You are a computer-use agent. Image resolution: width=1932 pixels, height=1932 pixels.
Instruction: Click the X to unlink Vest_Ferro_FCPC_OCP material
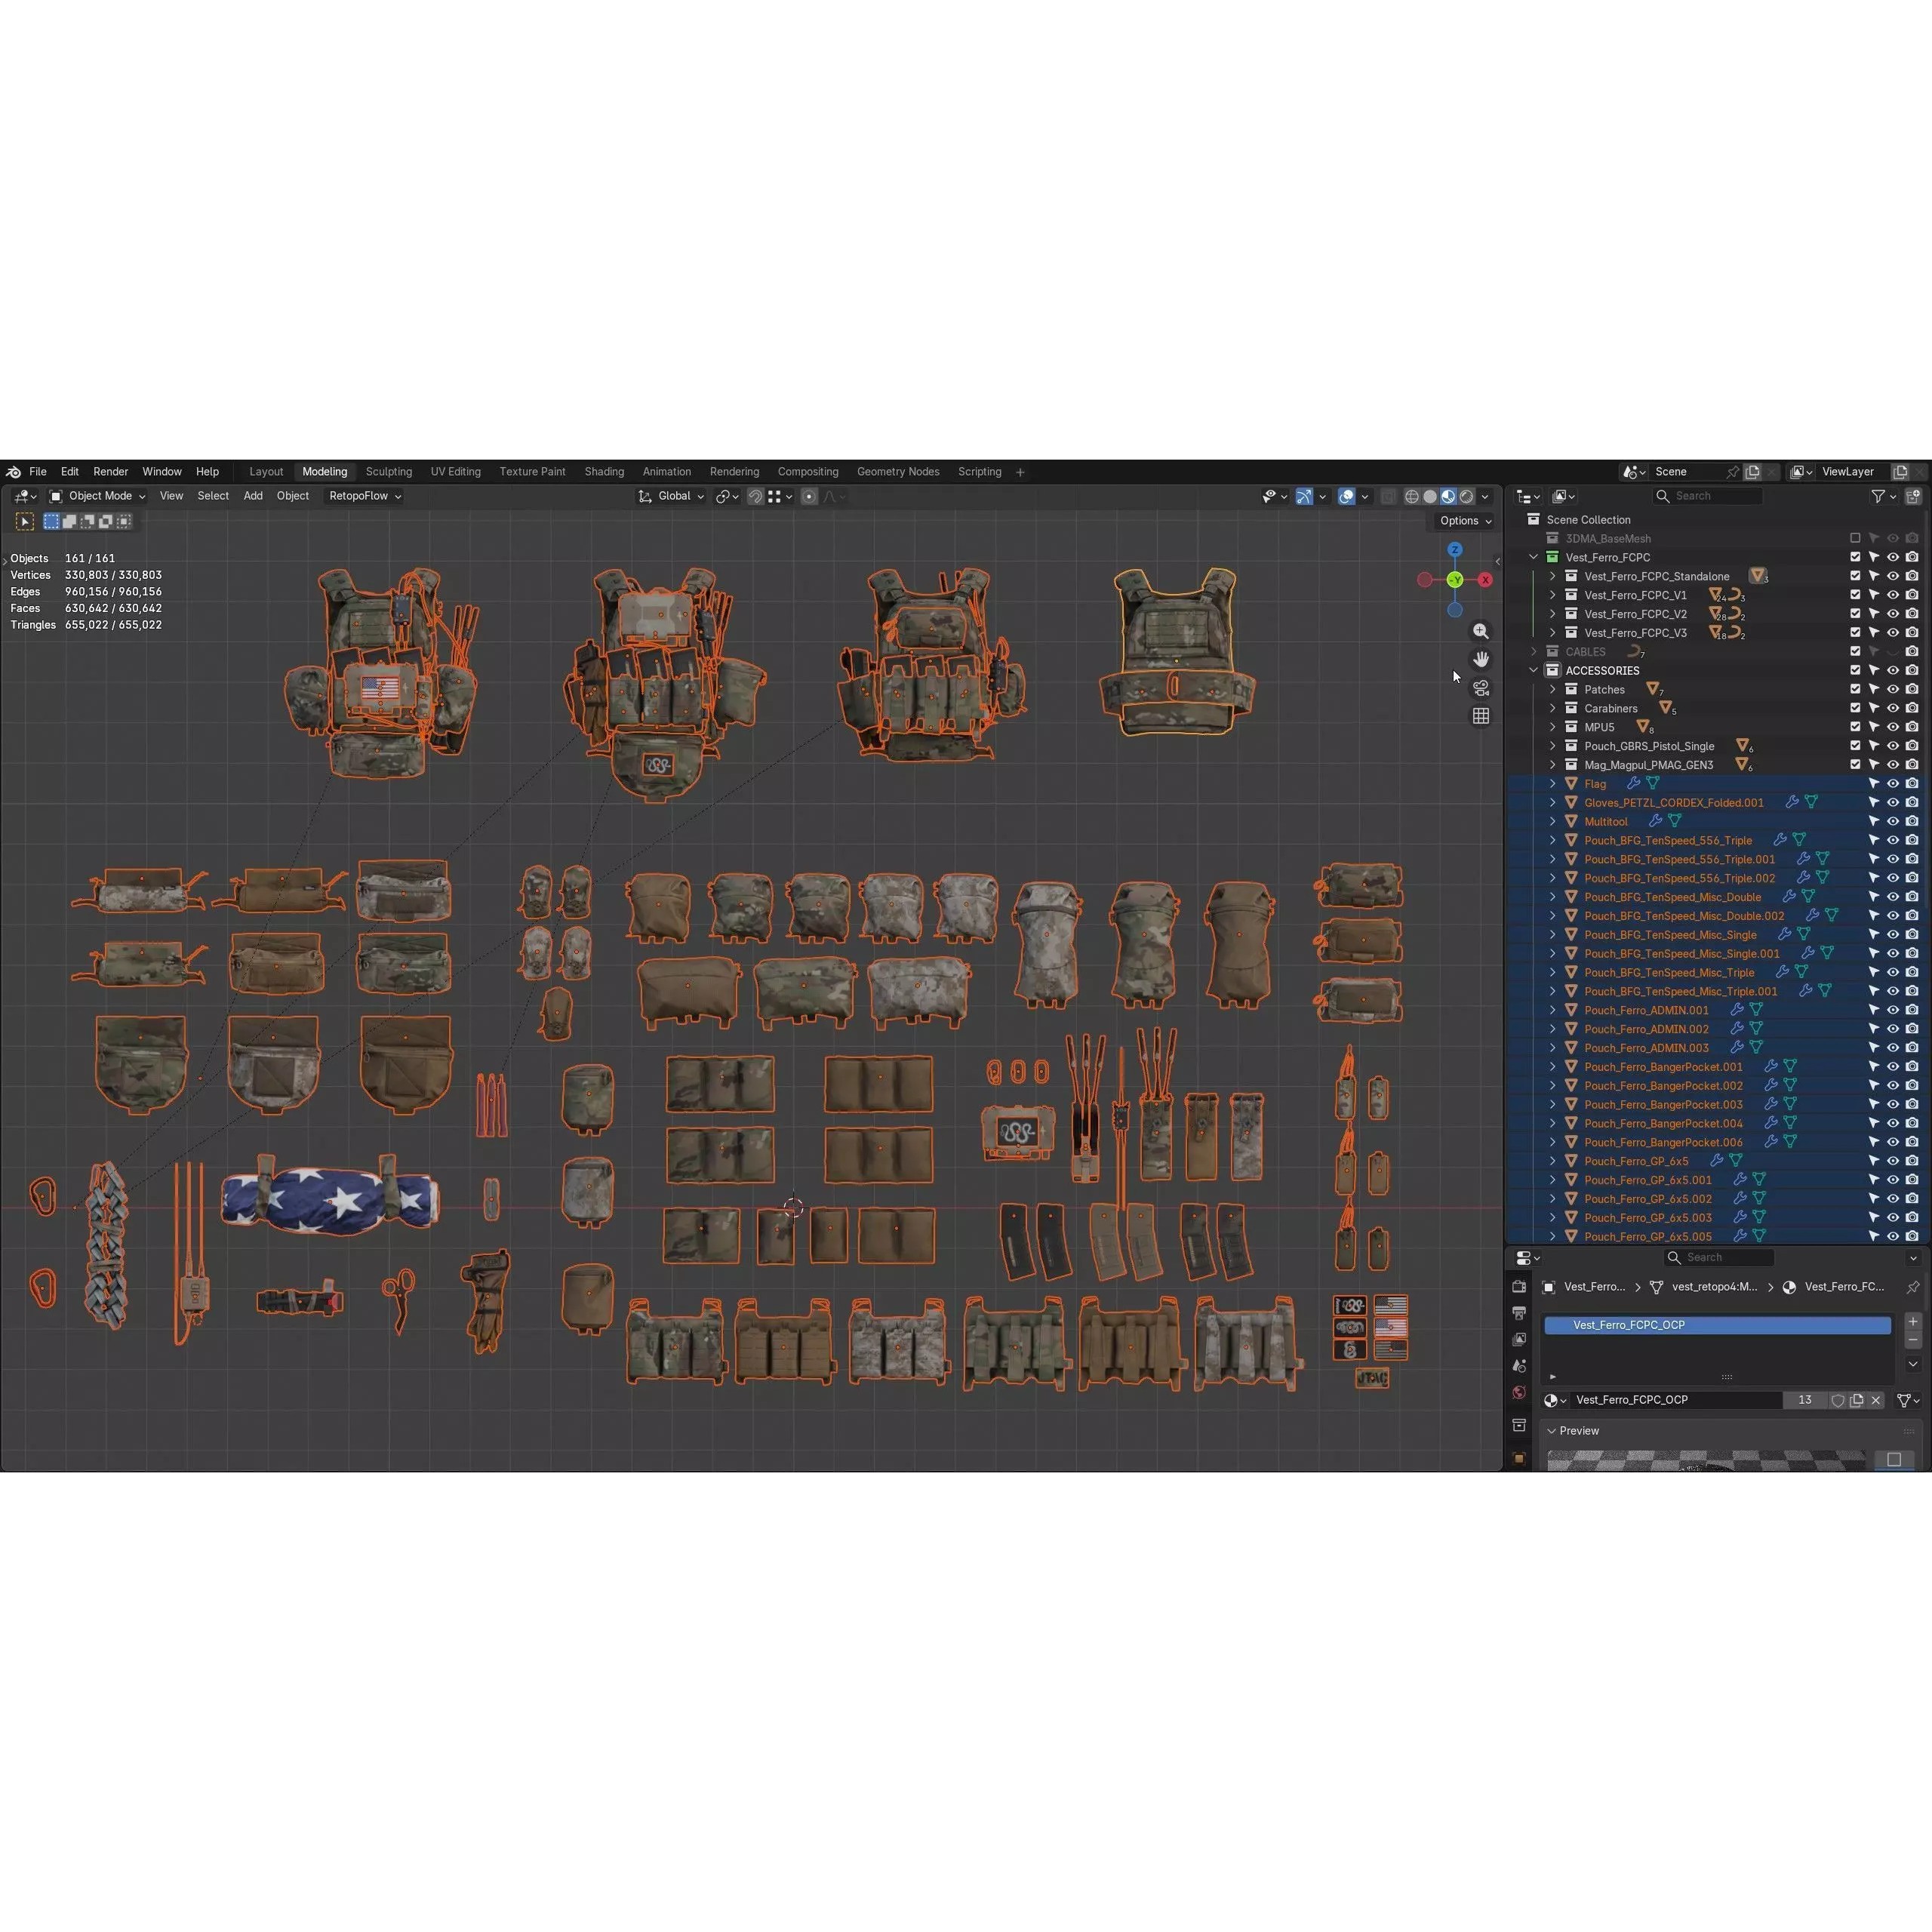(1876, 1400)
